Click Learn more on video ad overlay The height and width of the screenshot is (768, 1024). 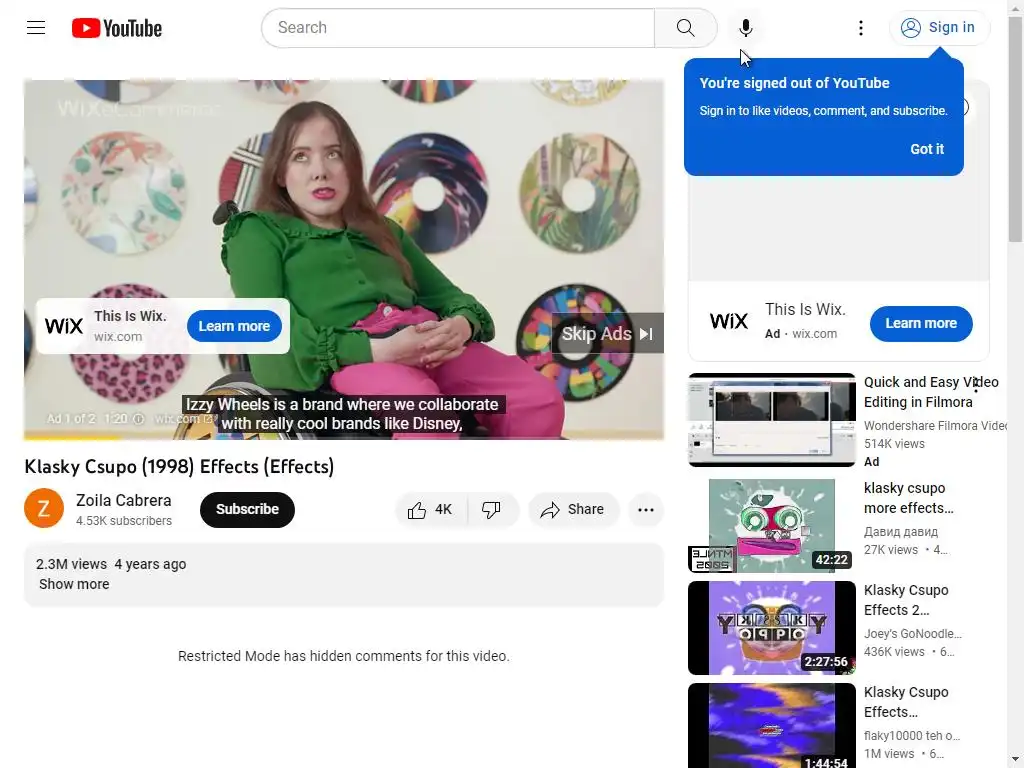234,326
